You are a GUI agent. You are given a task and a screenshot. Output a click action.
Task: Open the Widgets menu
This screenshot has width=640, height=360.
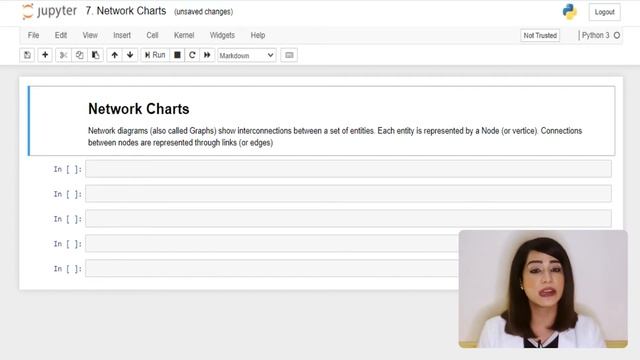222,35
